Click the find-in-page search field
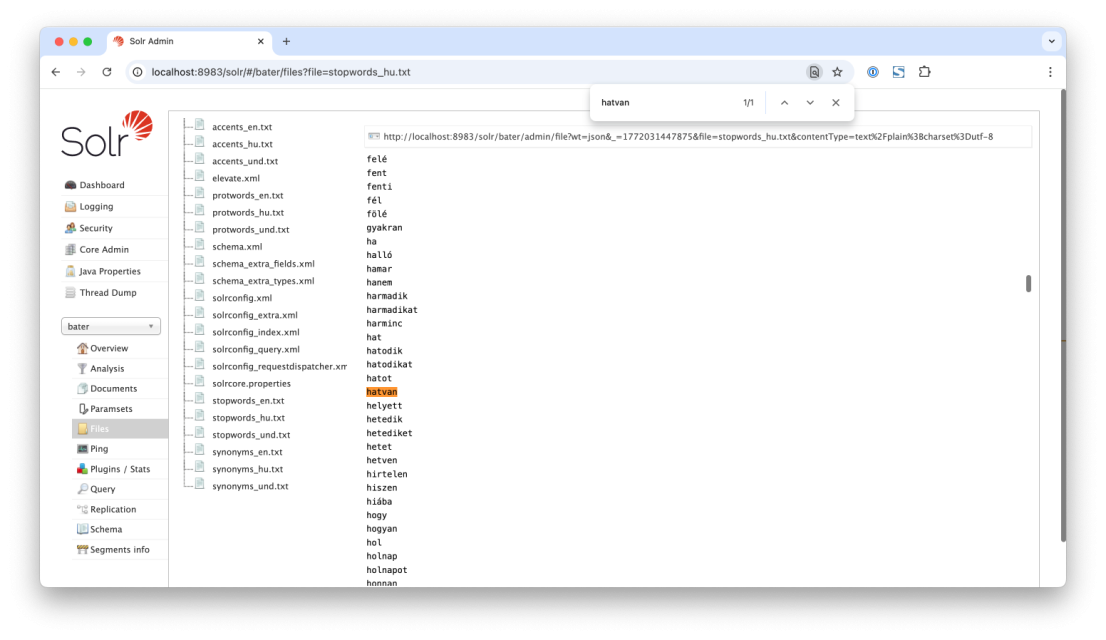 (660, 102)
